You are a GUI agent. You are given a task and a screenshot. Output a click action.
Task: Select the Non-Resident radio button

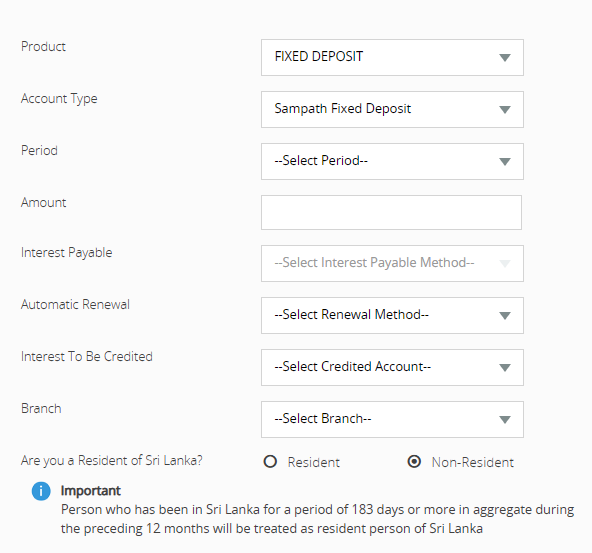pyautogui.click(x=414, y=461)
